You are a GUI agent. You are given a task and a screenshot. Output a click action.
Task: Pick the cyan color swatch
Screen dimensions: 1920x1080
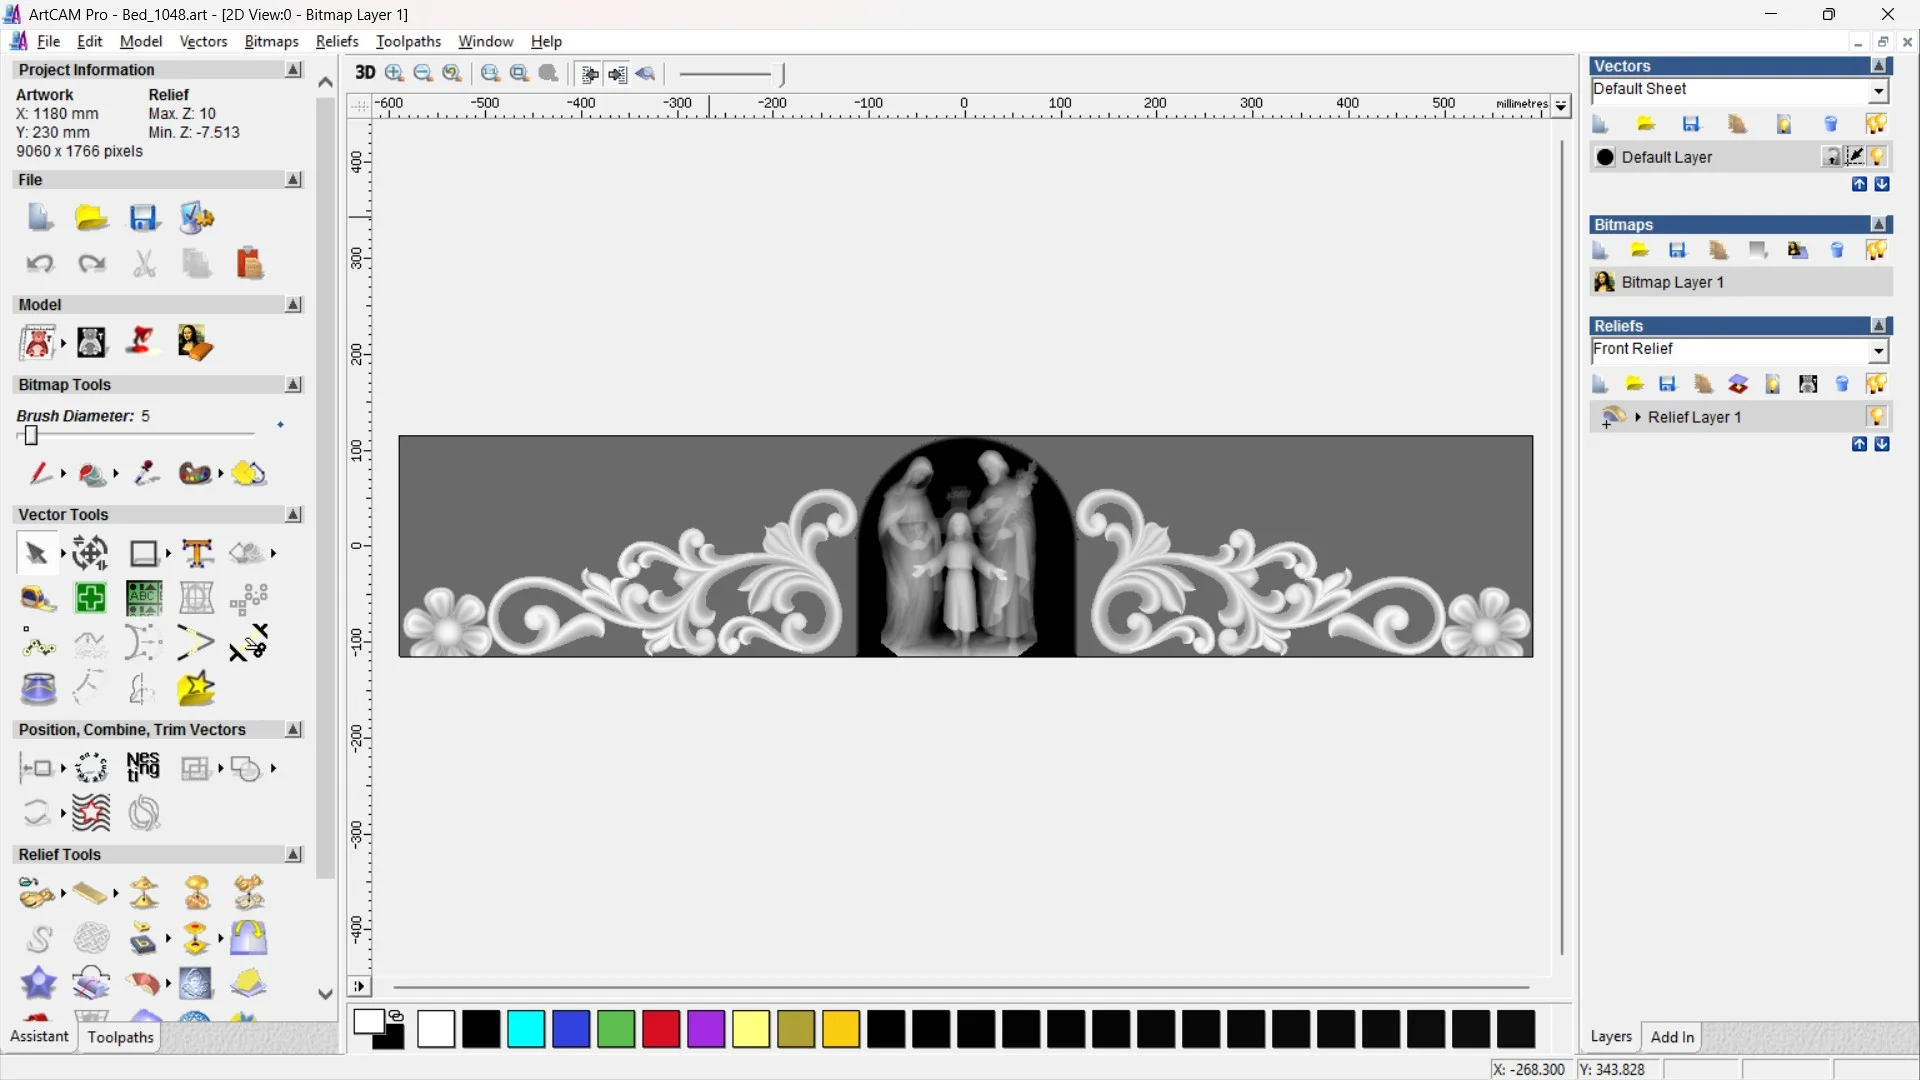point(526,1029)
